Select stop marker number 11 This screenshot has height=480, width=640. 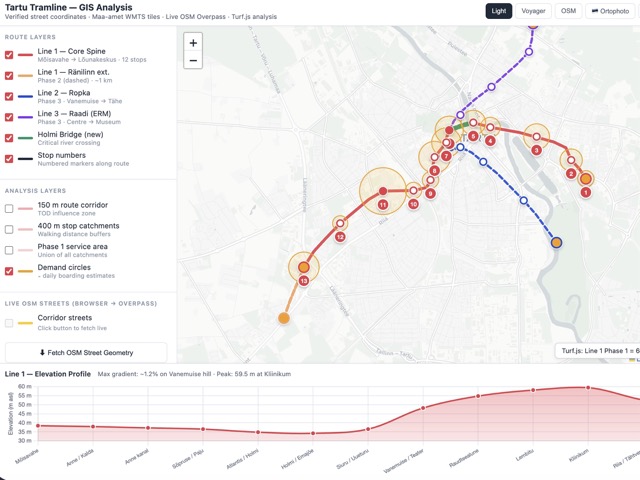tap(383, 205)
